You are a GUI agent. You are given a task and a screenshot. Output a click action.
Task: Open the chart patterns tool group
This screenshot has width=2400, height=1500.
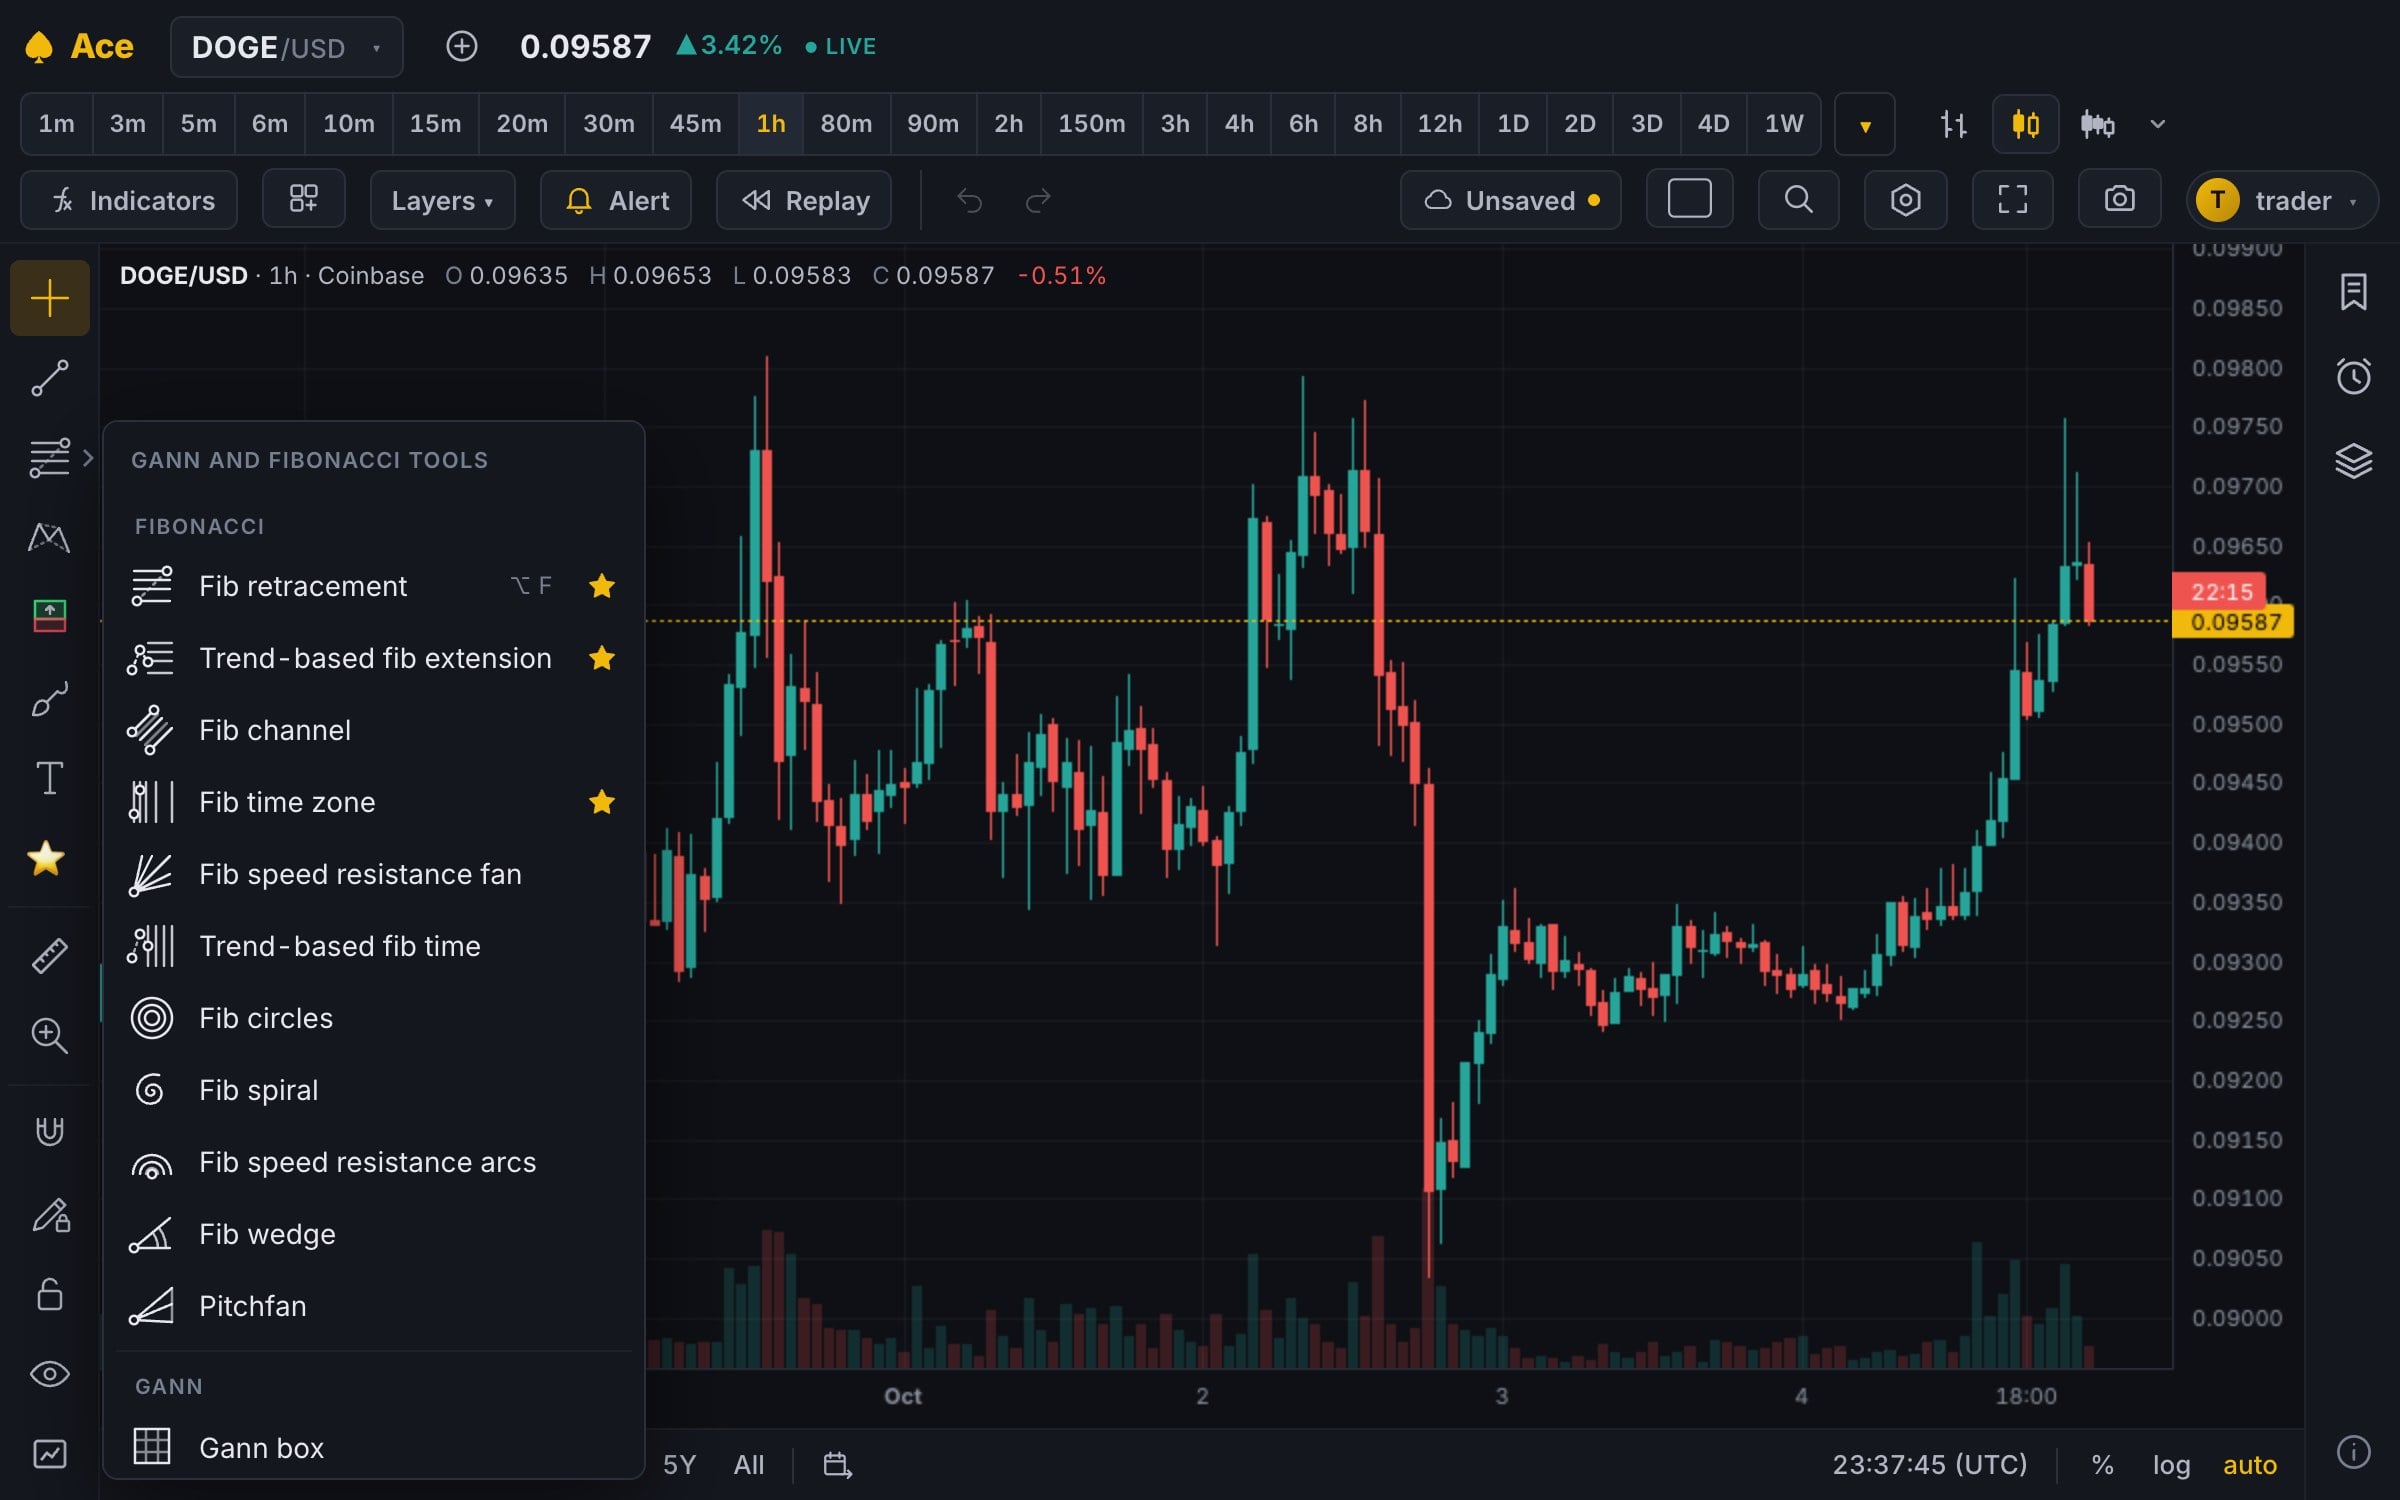[49, 538]
